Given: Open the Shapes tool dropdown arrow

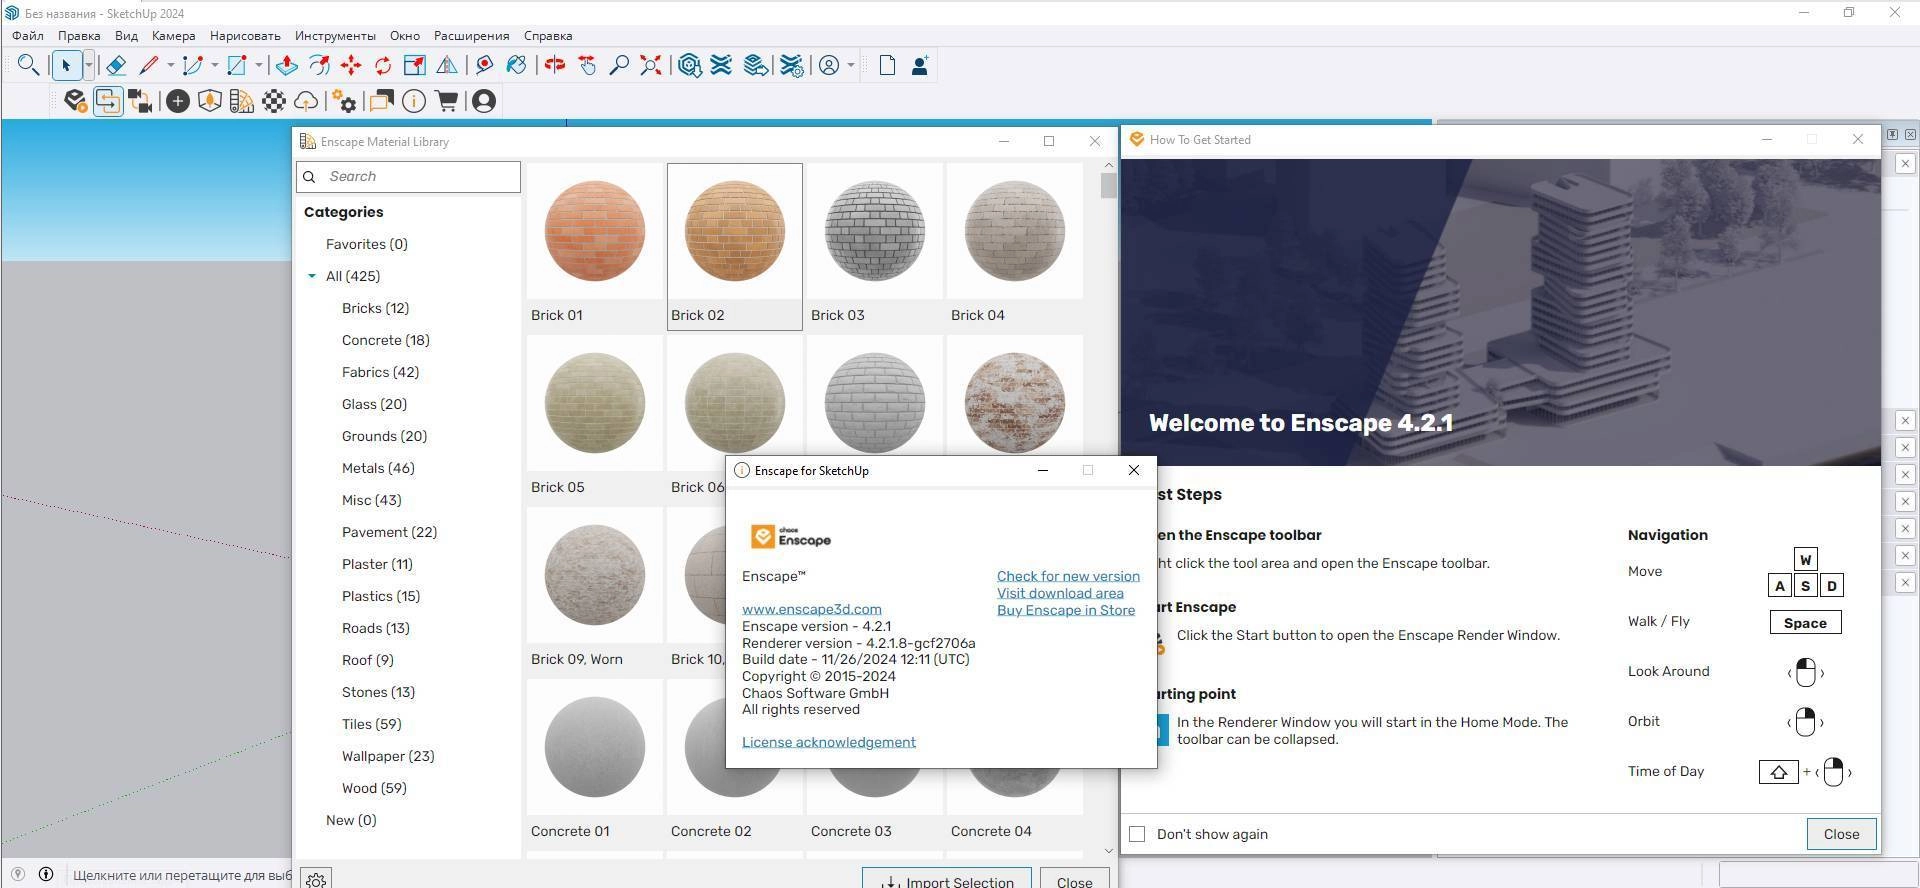Looking at the screenshot, I should pos(258,65).
